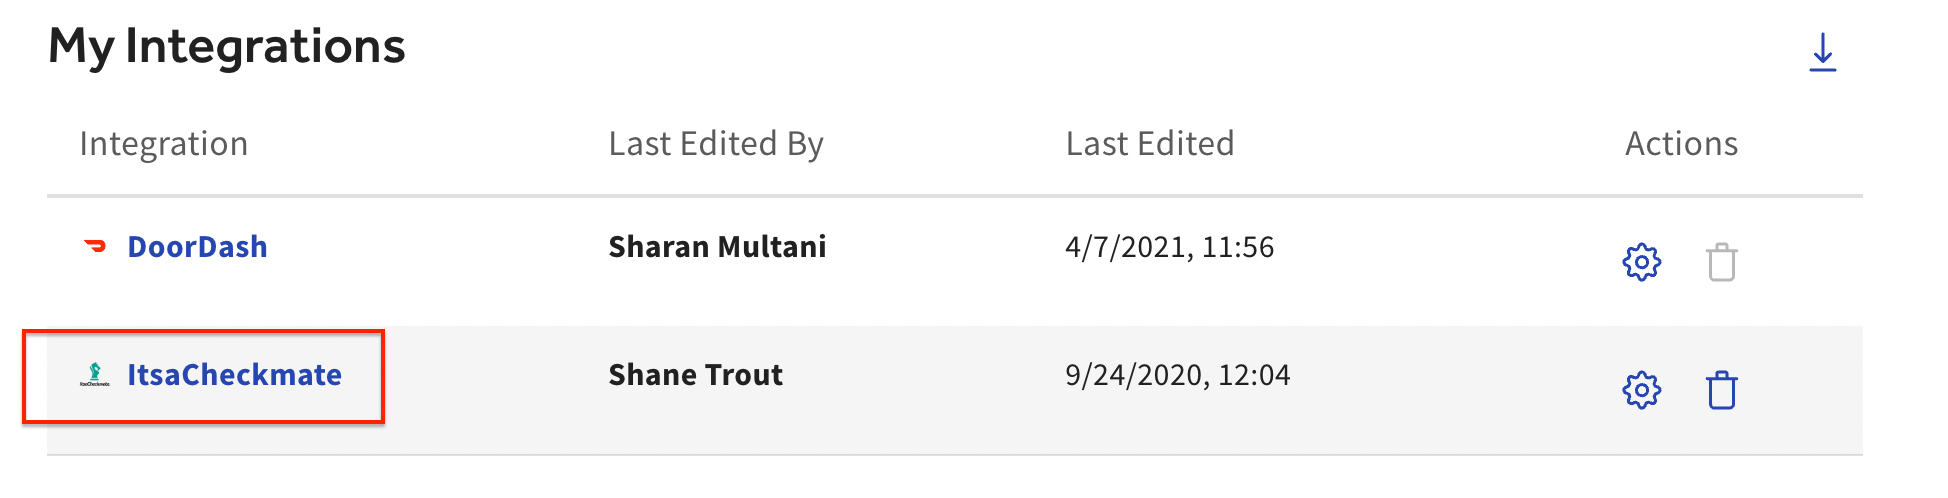Click the Actions column header

click(1681, 144)
